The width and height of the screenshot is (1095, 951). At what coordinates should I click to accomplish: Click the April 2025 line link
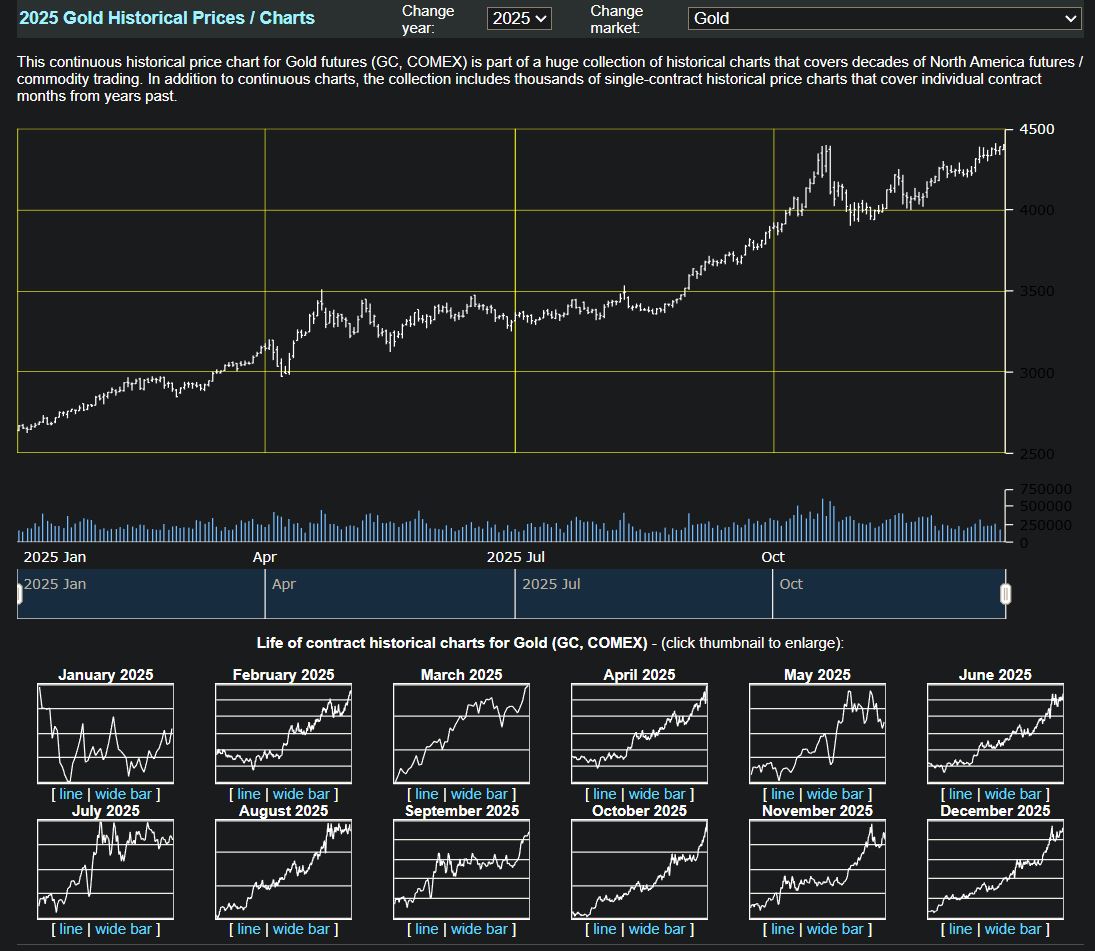605,794
